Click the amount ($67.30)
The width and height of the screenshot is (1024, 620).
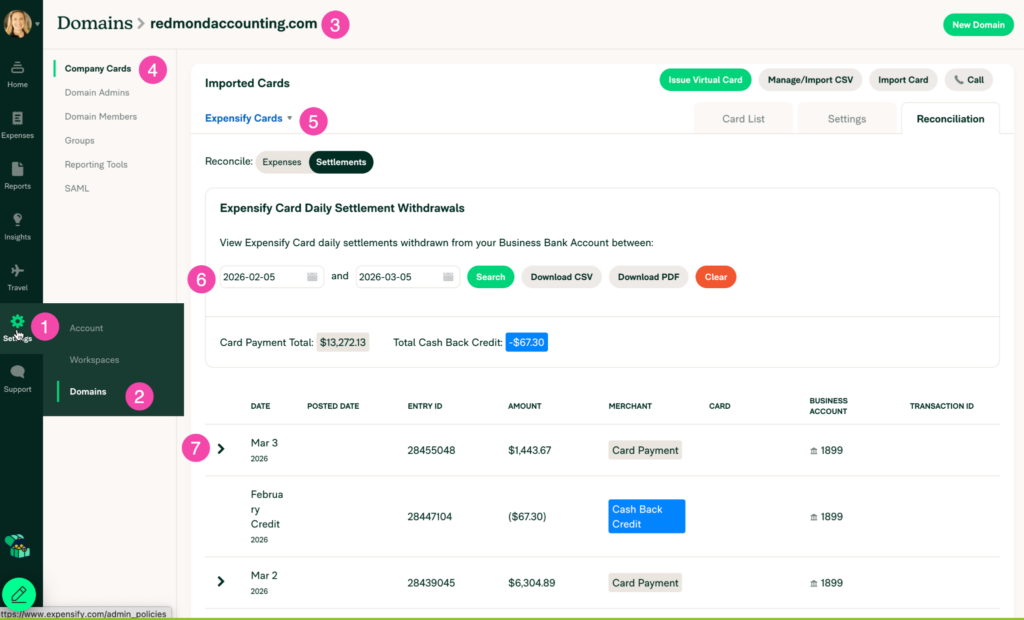(527, 517)
